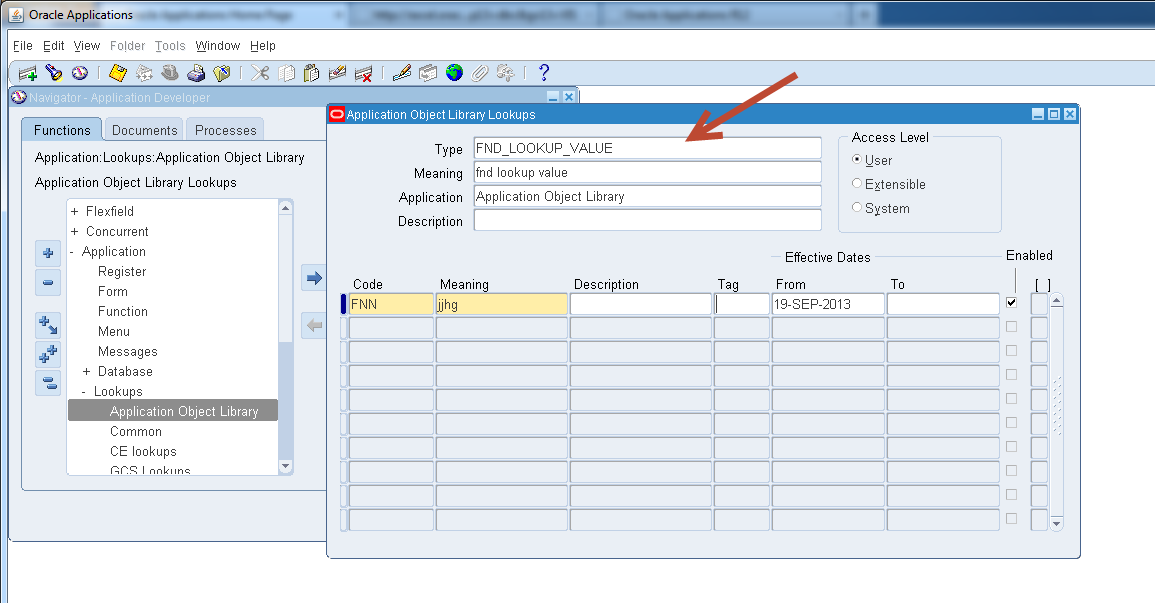The width and height of the screenshot is (1155, 603).
Task: Open the Window menu
Action: (218, 46)
